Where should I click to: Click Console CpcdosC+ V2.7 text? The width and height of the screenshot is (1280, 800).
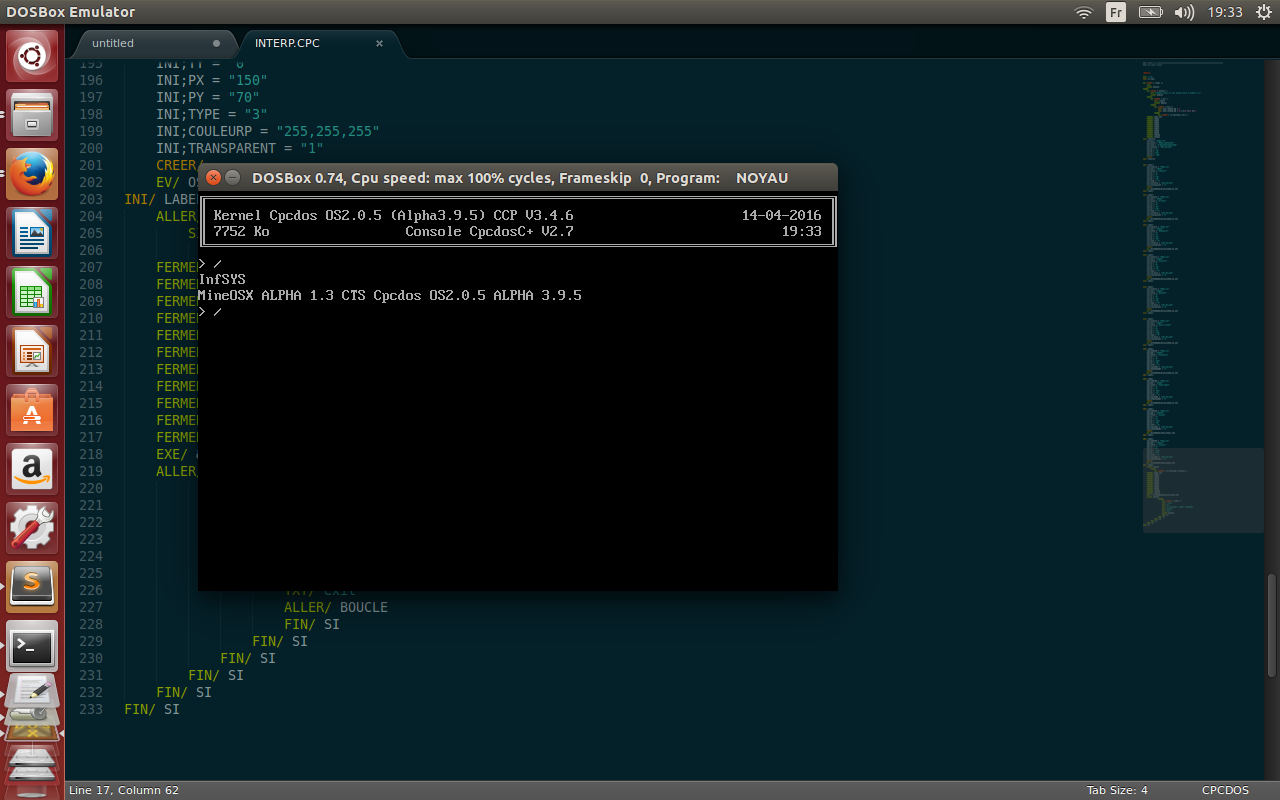[489, 232]
